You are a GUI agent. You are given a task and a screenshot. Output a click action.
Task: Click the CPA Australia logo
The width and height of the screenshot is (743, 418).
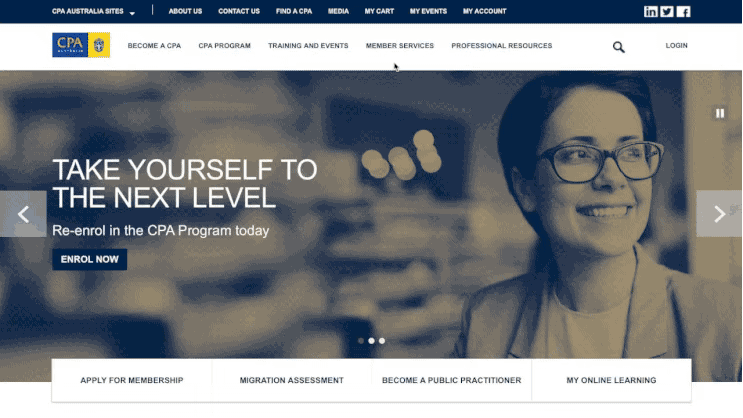(81, 45)
